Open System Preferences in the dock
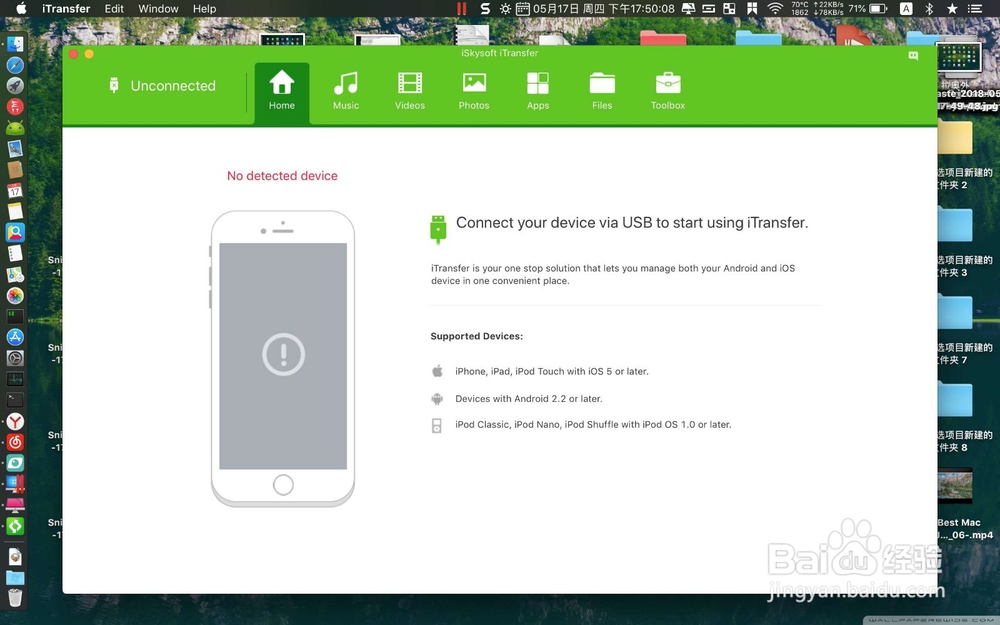The width and height of the screenshot is (1000, 625). (x=15, y=358)
